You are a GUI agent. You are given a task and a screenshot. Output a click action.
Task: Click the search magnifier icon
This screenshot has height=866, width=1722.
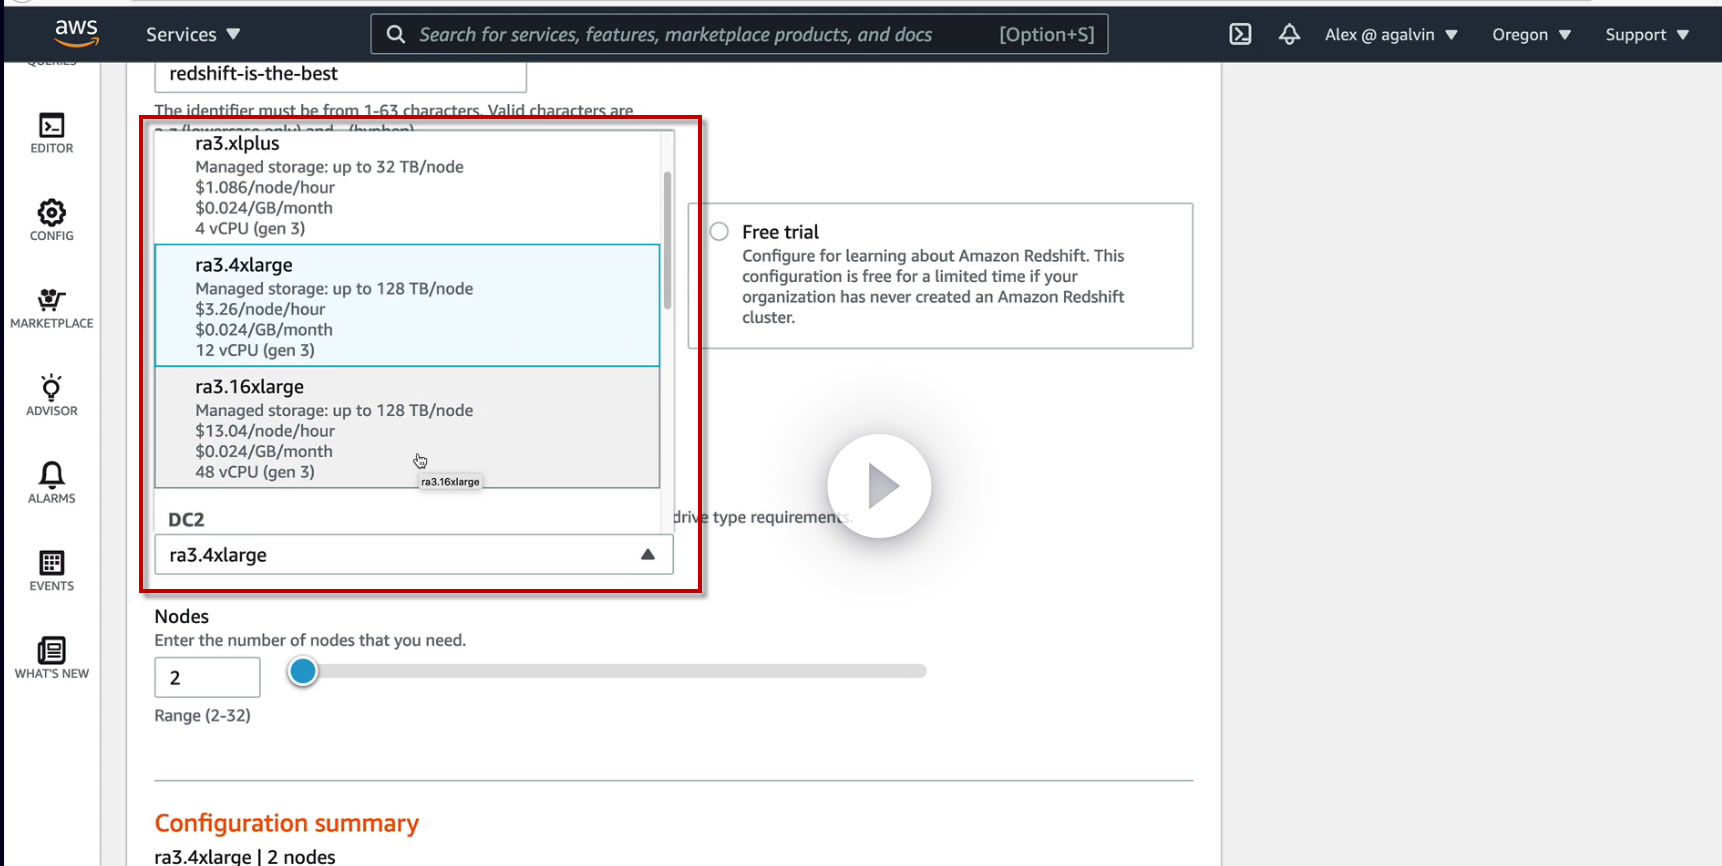(x=396, y=34)
